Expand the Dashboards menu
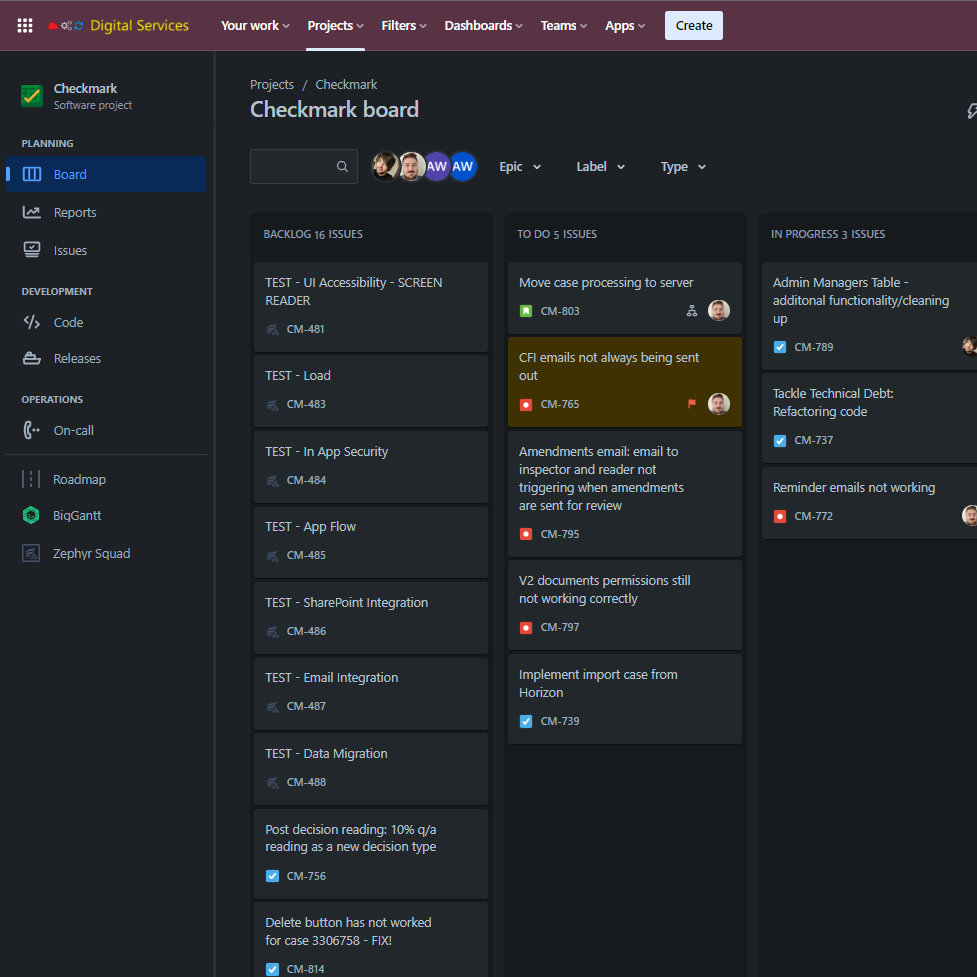 483,26
